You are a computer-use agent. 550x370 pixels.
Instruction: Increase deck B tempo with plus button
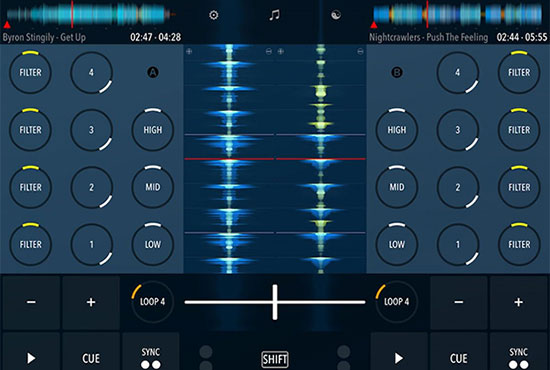[x=518, y=302]
